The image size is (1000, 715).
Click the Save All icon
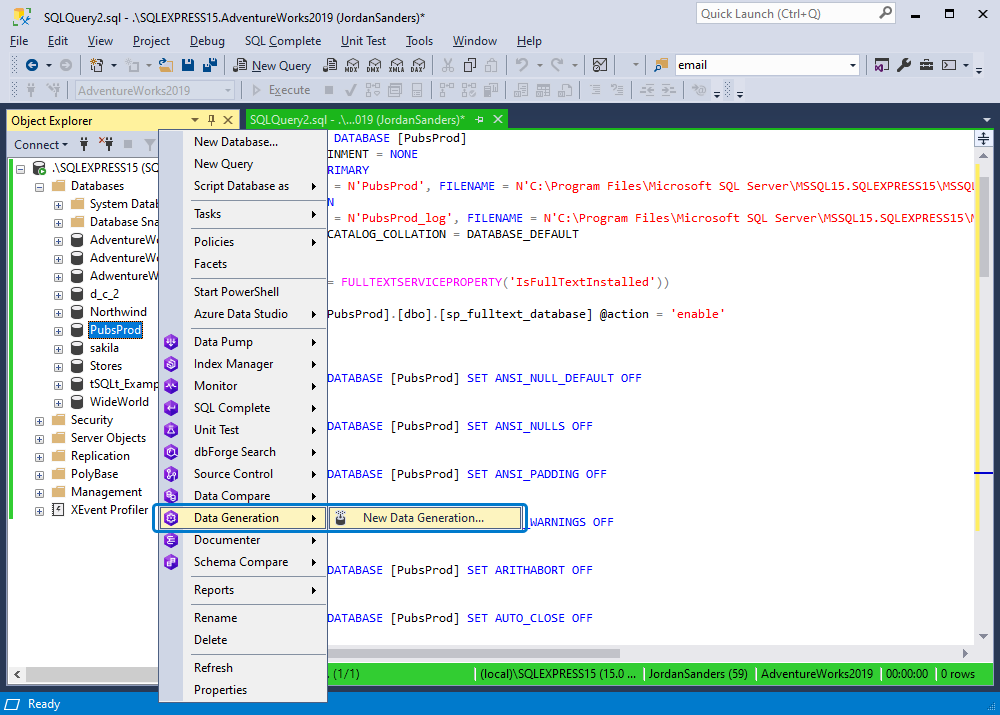[209, 65]
